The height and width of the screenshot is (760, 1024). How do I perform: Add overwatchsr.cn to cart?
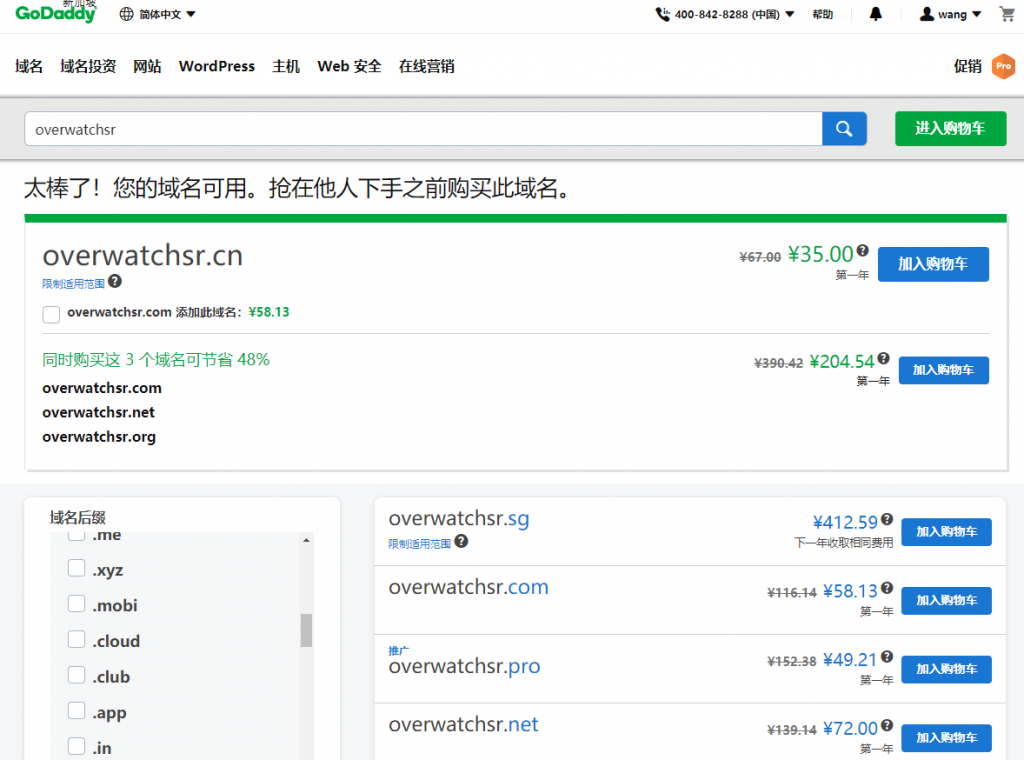pos(933,264)
